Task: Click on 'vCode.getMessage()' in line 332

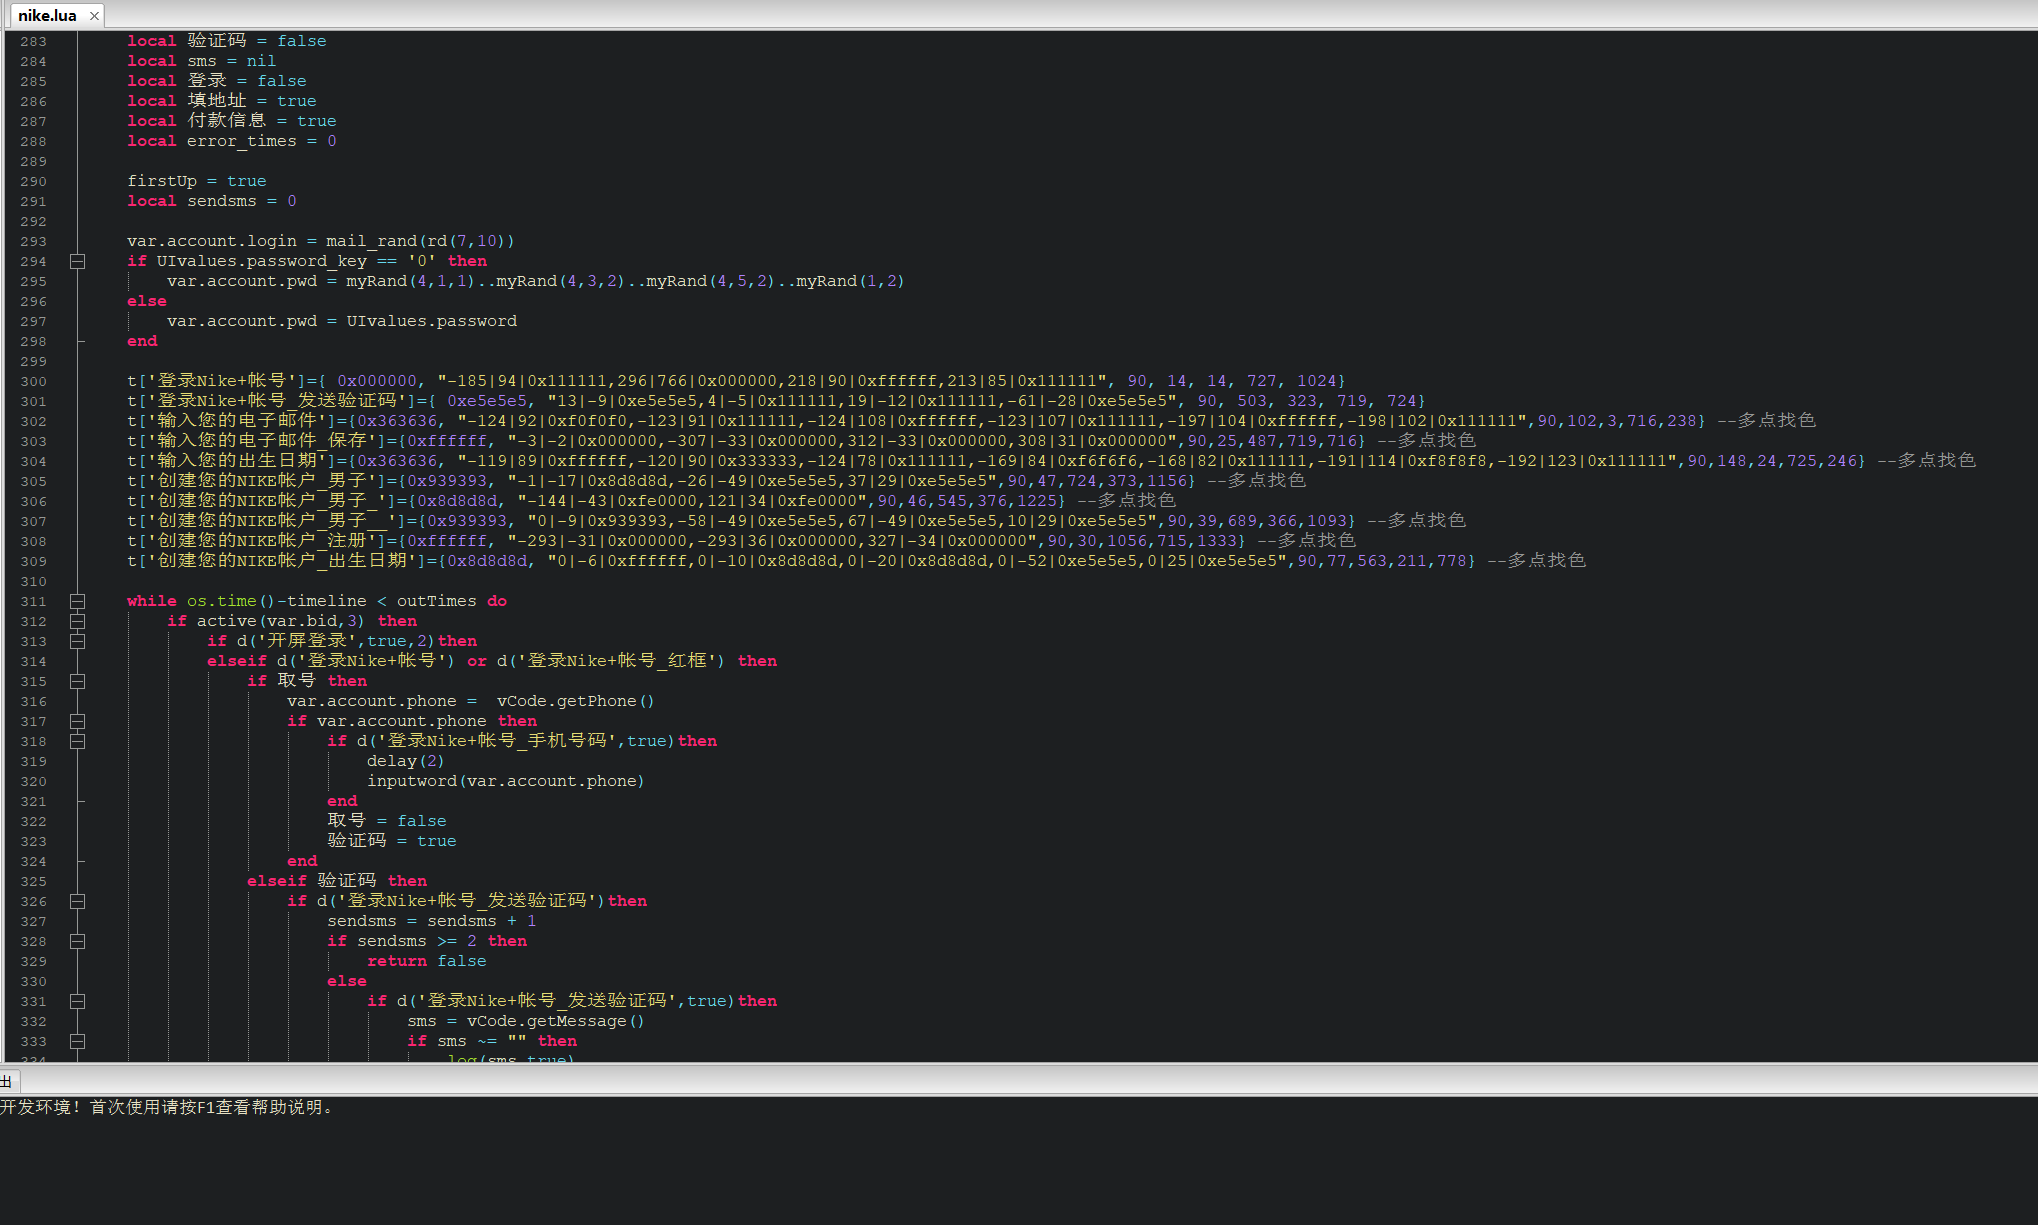Action: (x=555, y=1021)
